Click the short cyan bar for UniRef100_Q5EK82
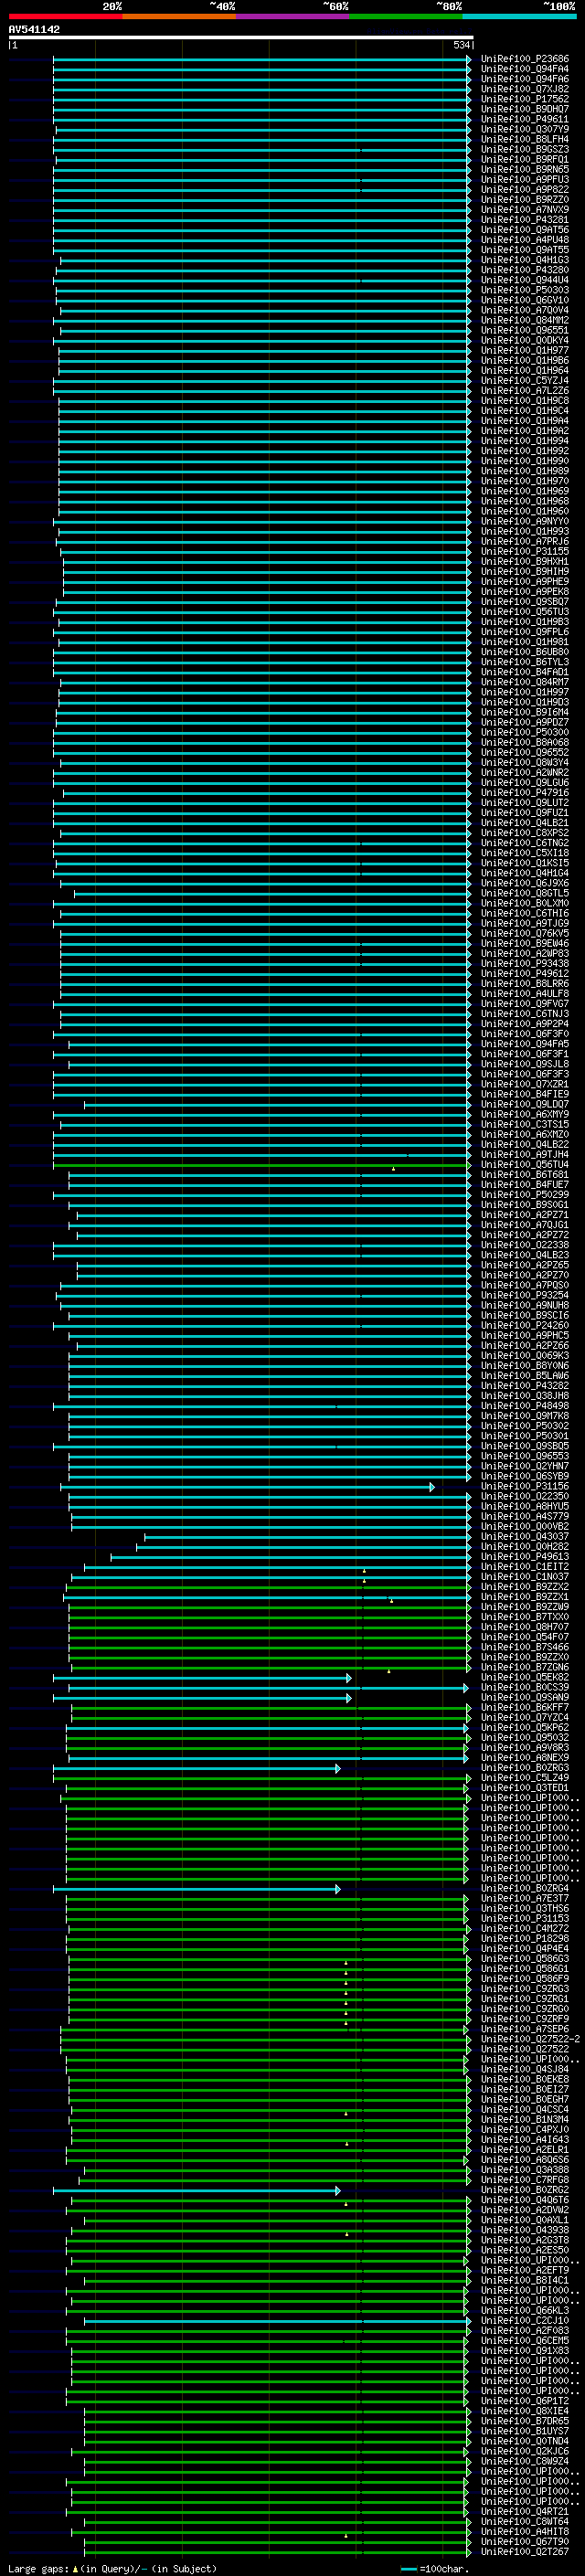Viewport: 585px width, 2576px height. [x=202, y=1678]
